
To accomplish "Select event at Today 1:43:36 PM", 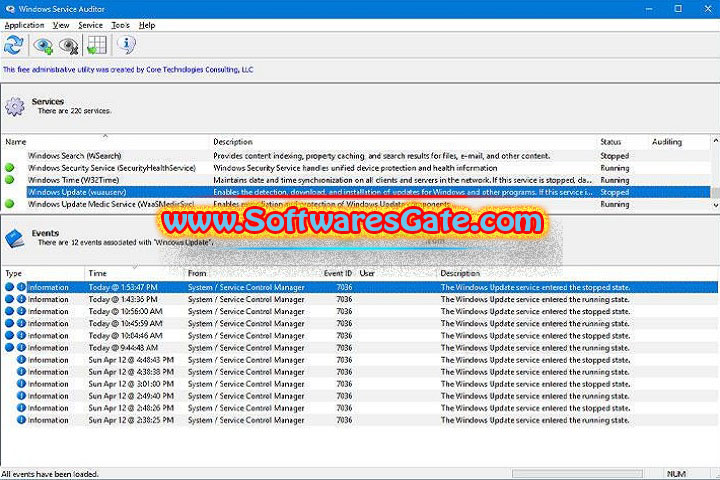I will (x=360, y=299).
